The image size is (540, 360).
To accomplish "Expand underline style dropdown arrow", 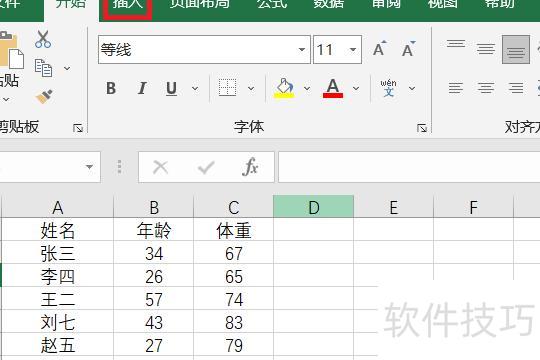I will coord(195,89).
